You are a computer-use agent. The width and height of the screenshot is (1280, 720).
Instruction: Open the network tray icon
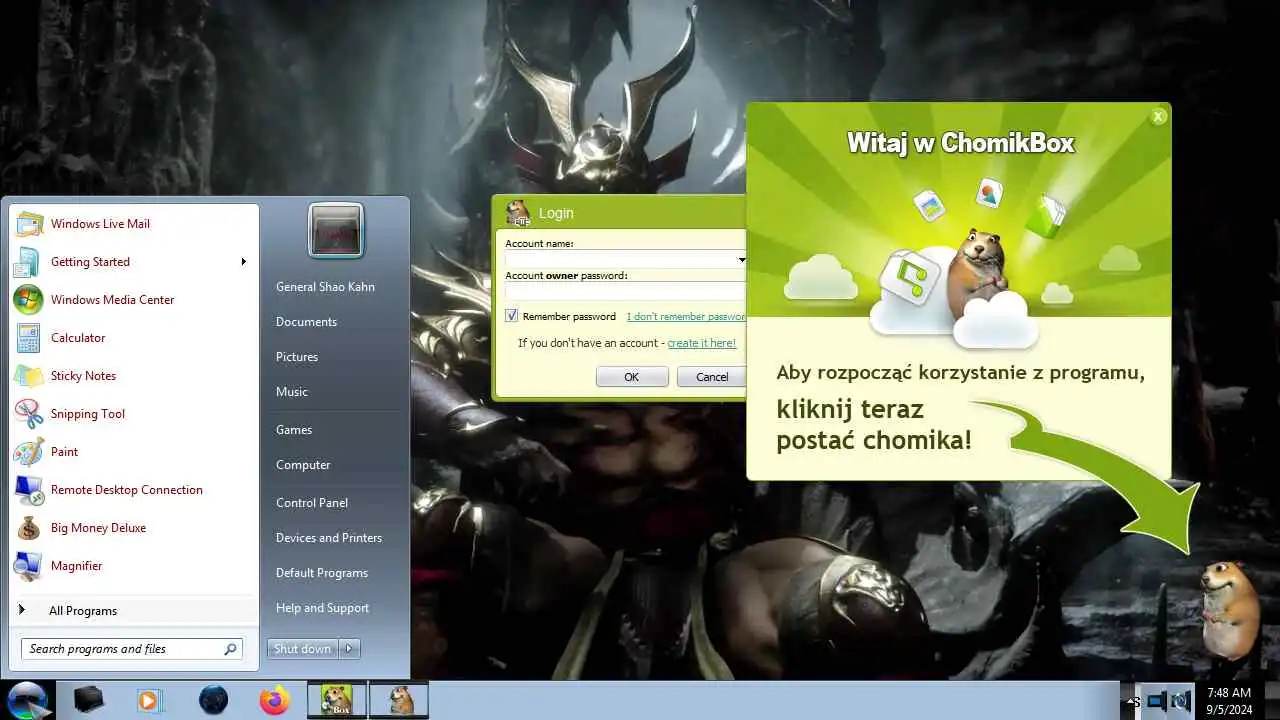[1158, 702]
